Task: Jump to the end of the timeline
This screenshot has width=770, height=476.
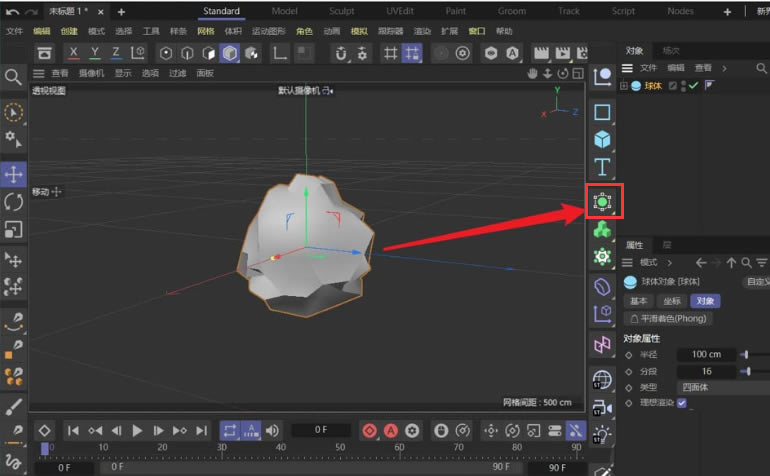Action: coord(201,431)
